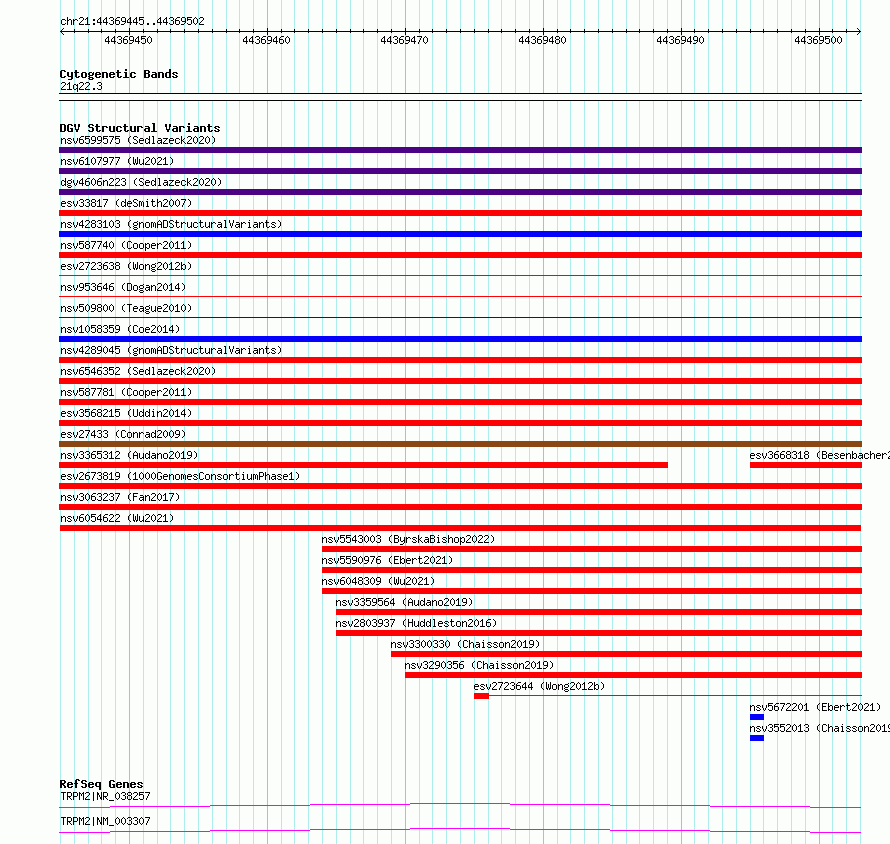890x844 pixels.
Task: Click the ruler's left arrow end
Action: [x=62, y=31]
